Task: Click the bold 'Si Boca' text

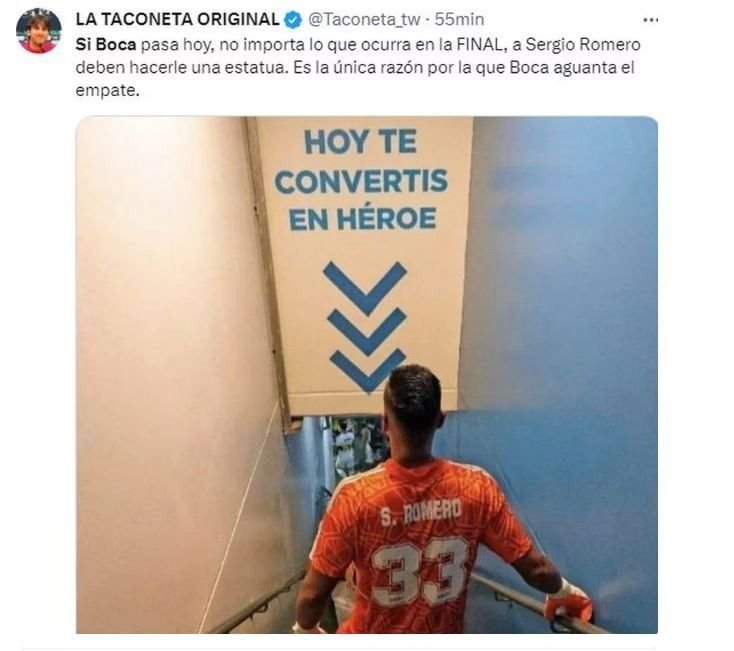Action: [106, 44]
